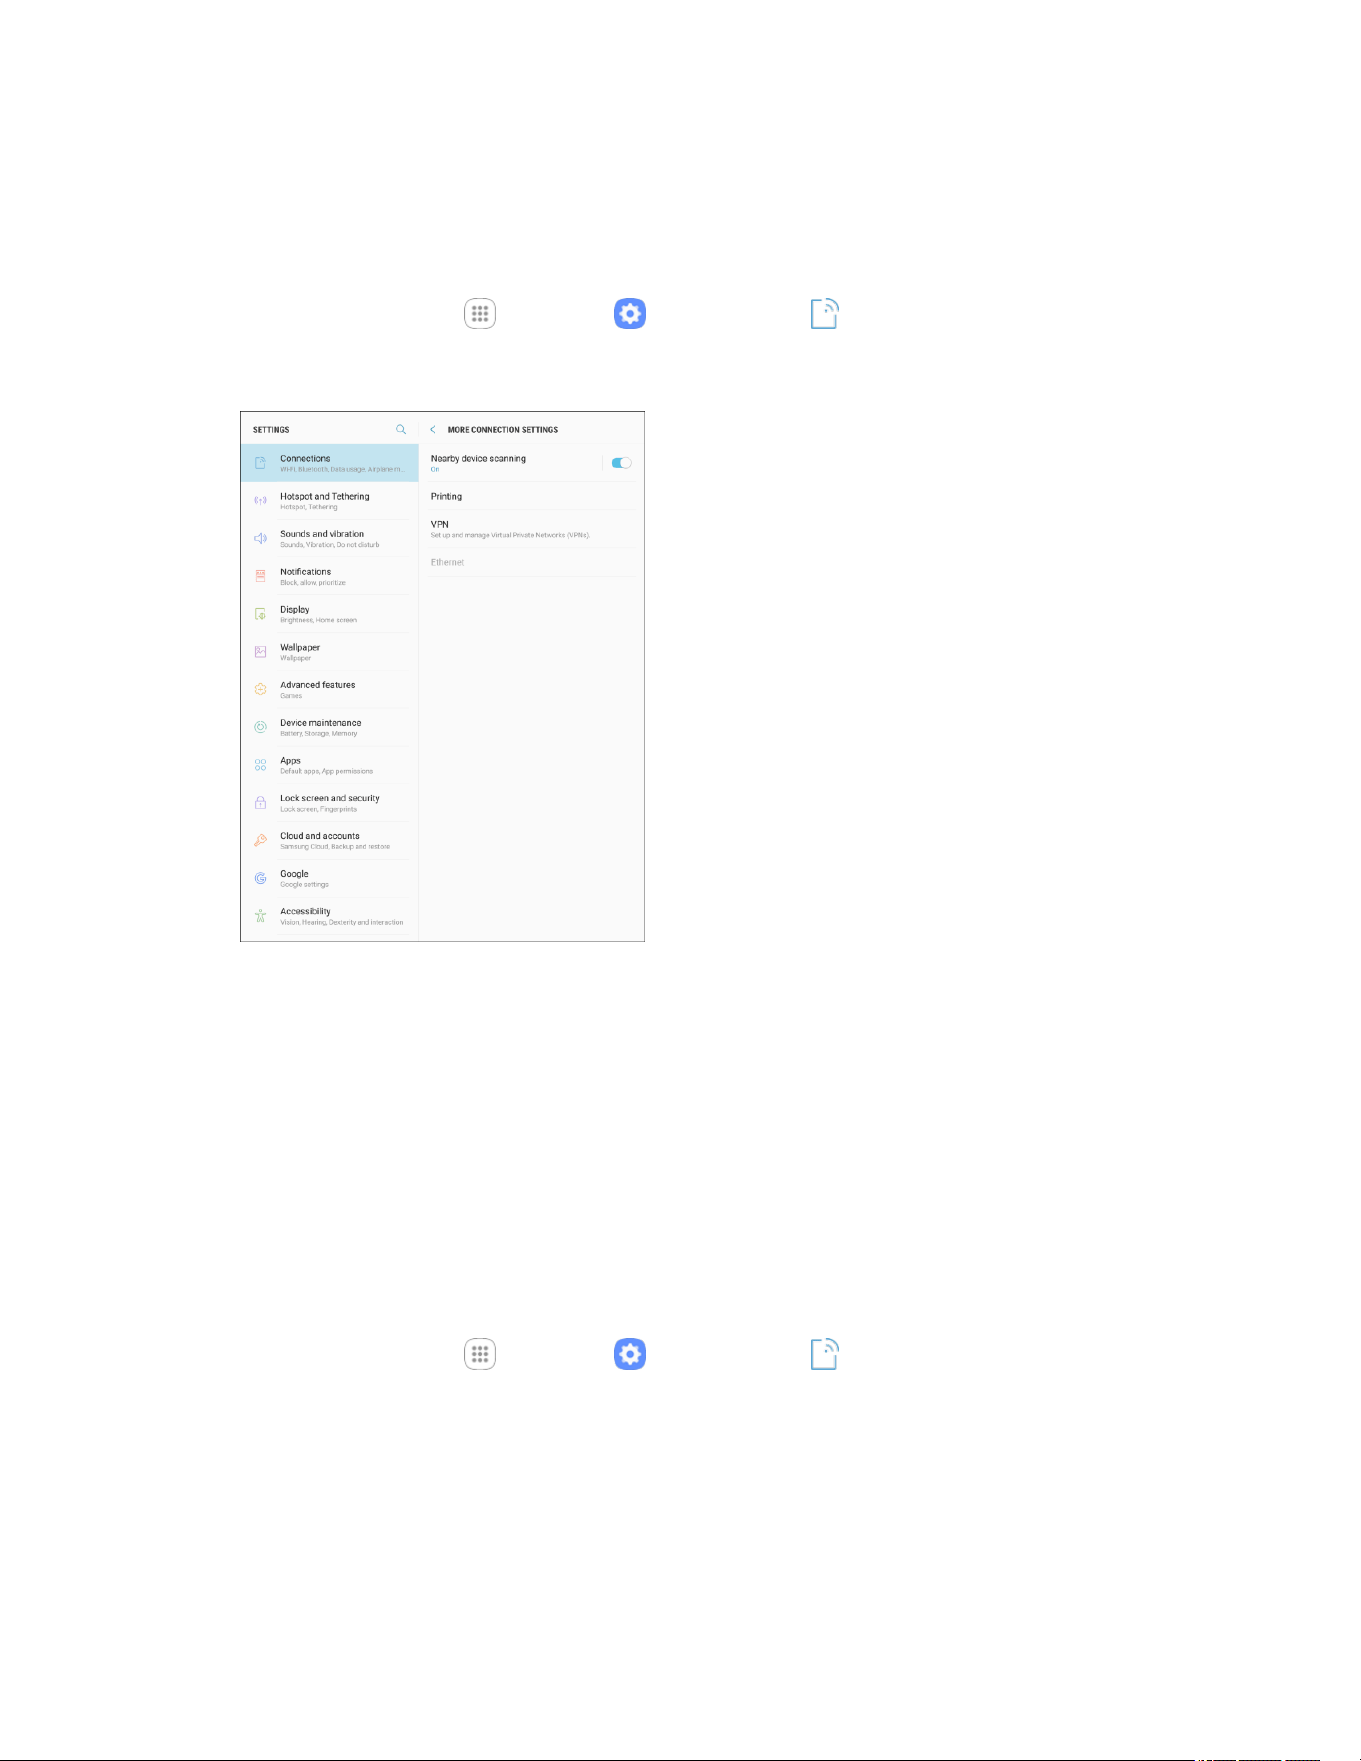The width and height of the screenshot is (1361, 1761).
Task: Tap the Hotspot and Tethering antenna icon
Action: point(260,500)
